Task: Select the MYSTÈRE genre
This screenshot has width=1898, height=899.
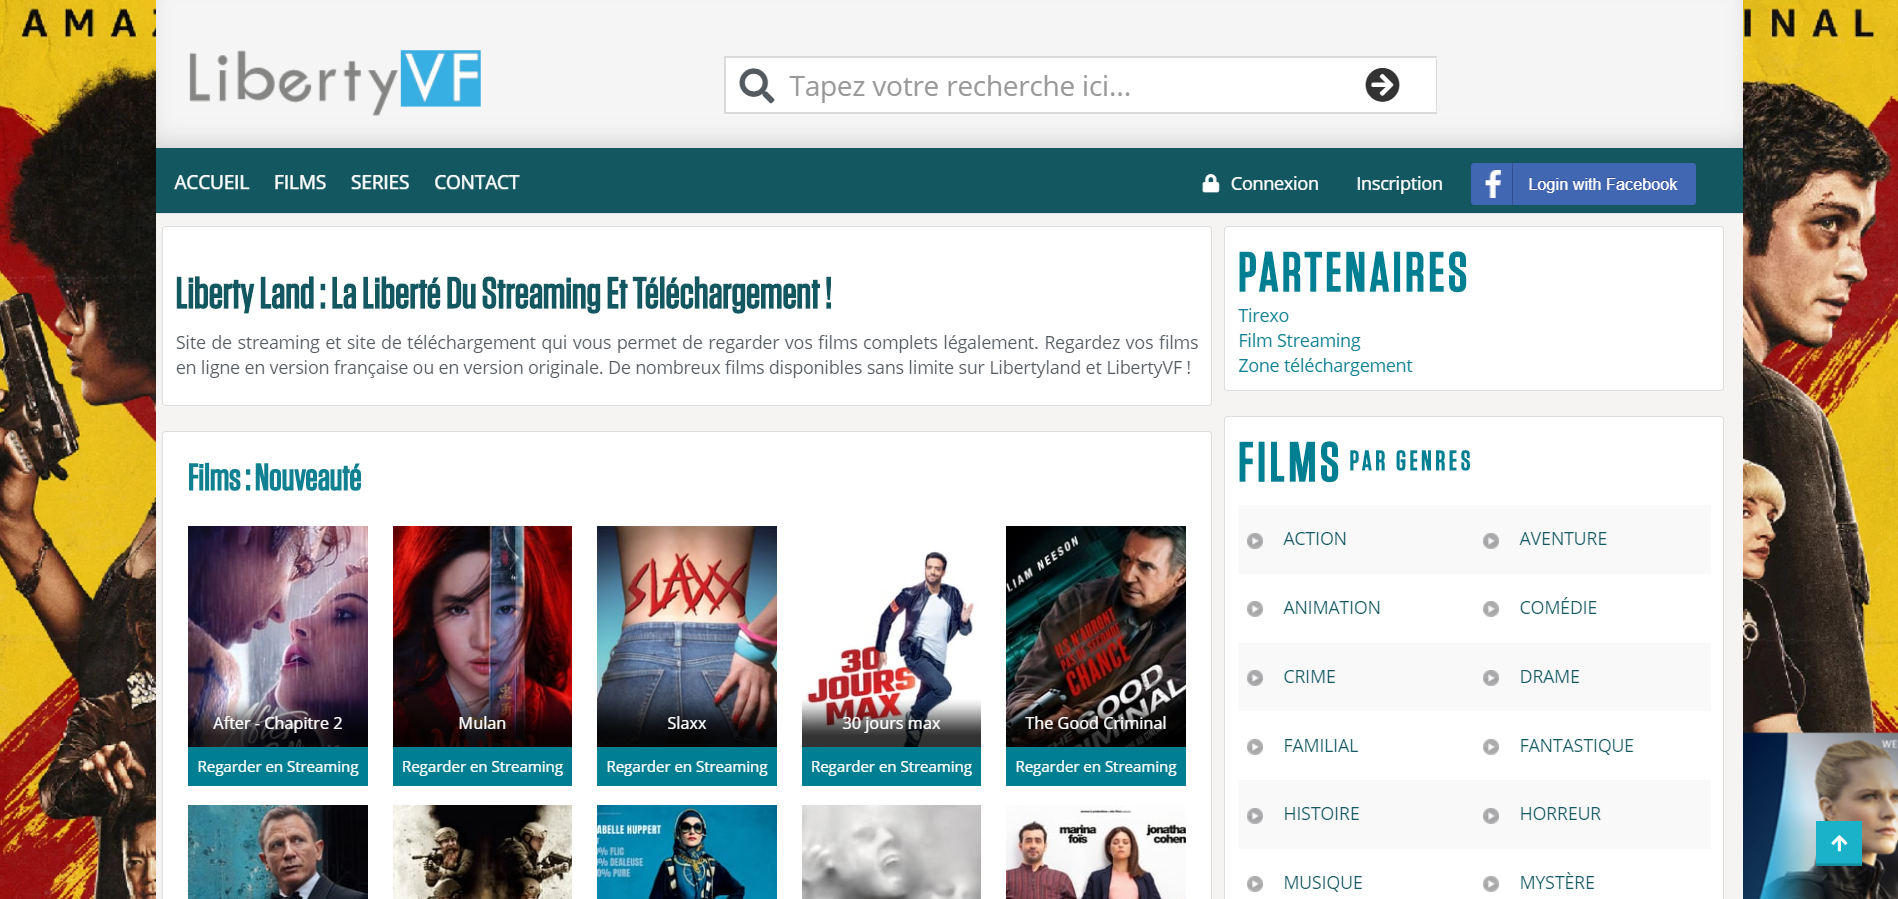Action: tap(1557, 883)
